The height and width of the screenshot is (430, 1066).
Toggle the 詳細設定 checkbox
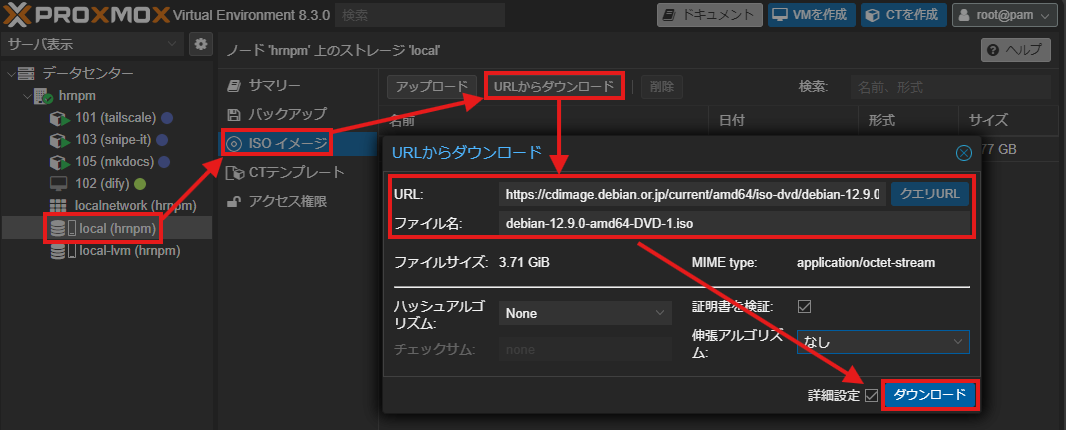[x=871, y=395]
